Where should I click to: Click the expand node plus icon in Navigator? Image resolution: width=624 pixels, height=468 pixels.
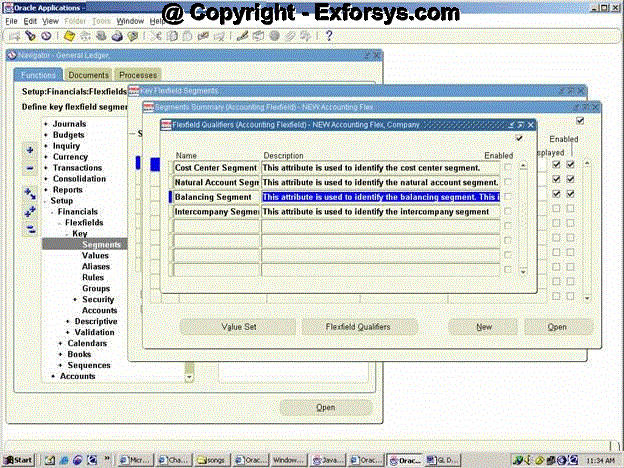30,150
